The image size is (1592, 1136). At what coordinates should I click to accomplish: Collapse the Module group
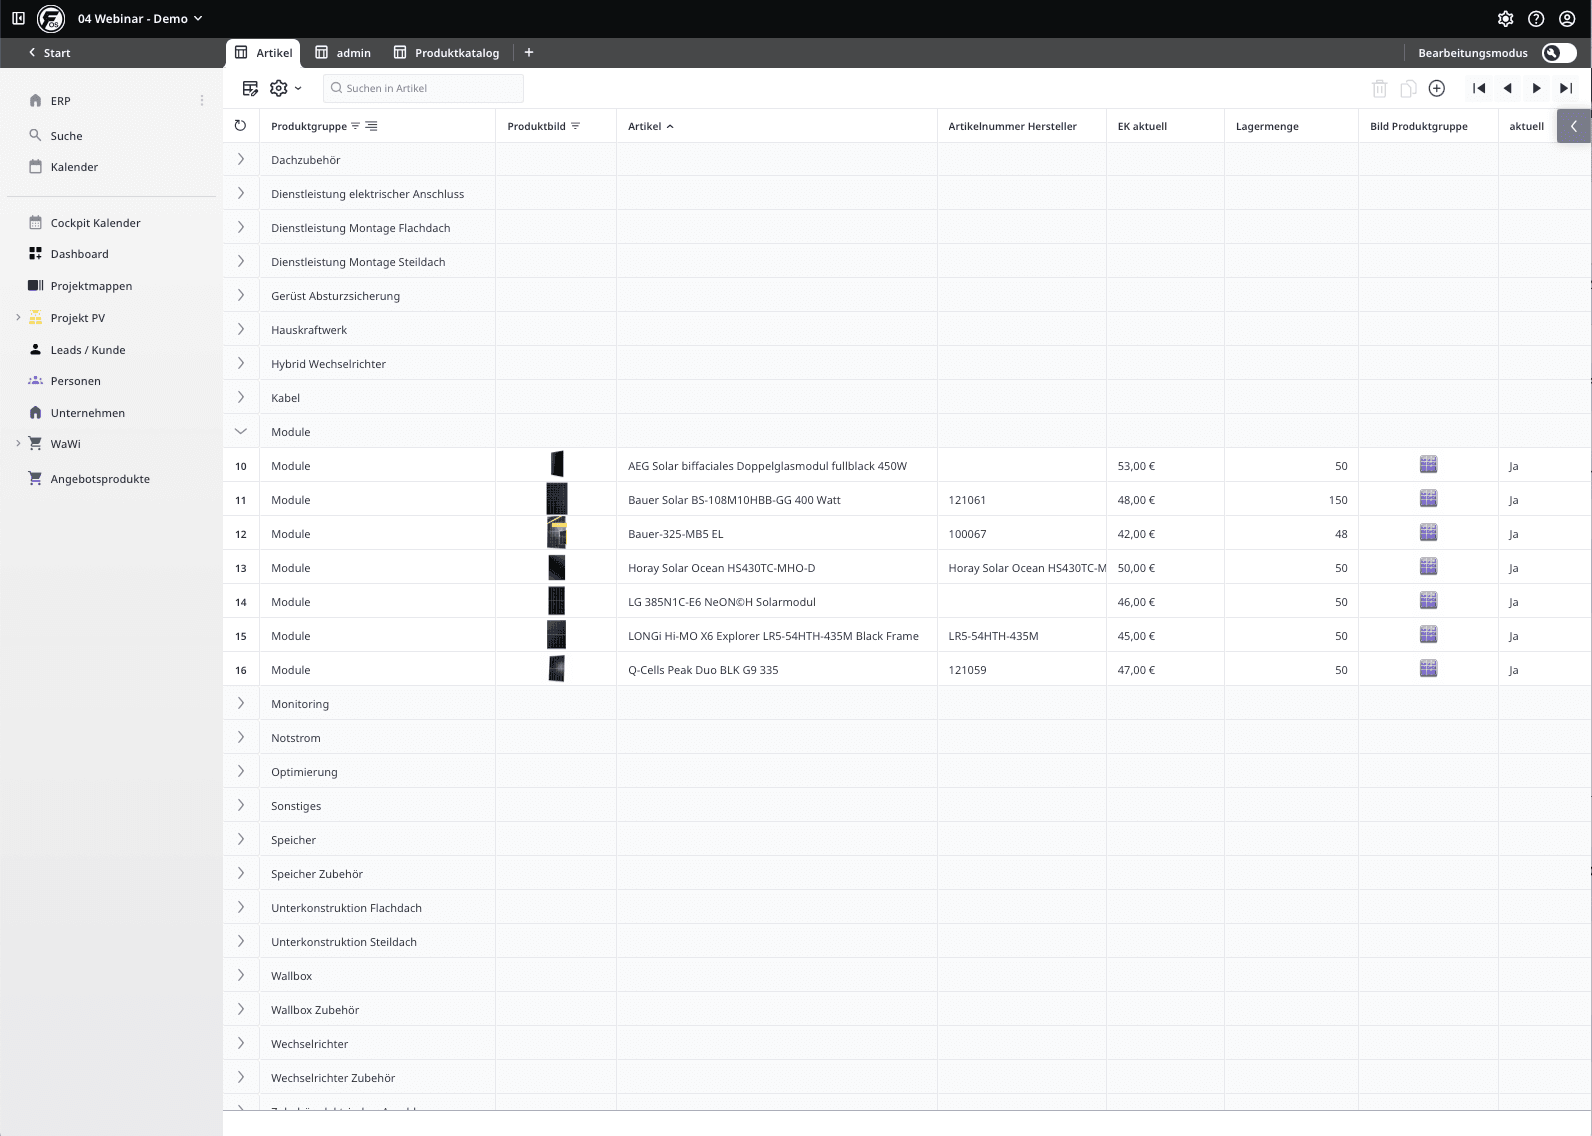241,432
